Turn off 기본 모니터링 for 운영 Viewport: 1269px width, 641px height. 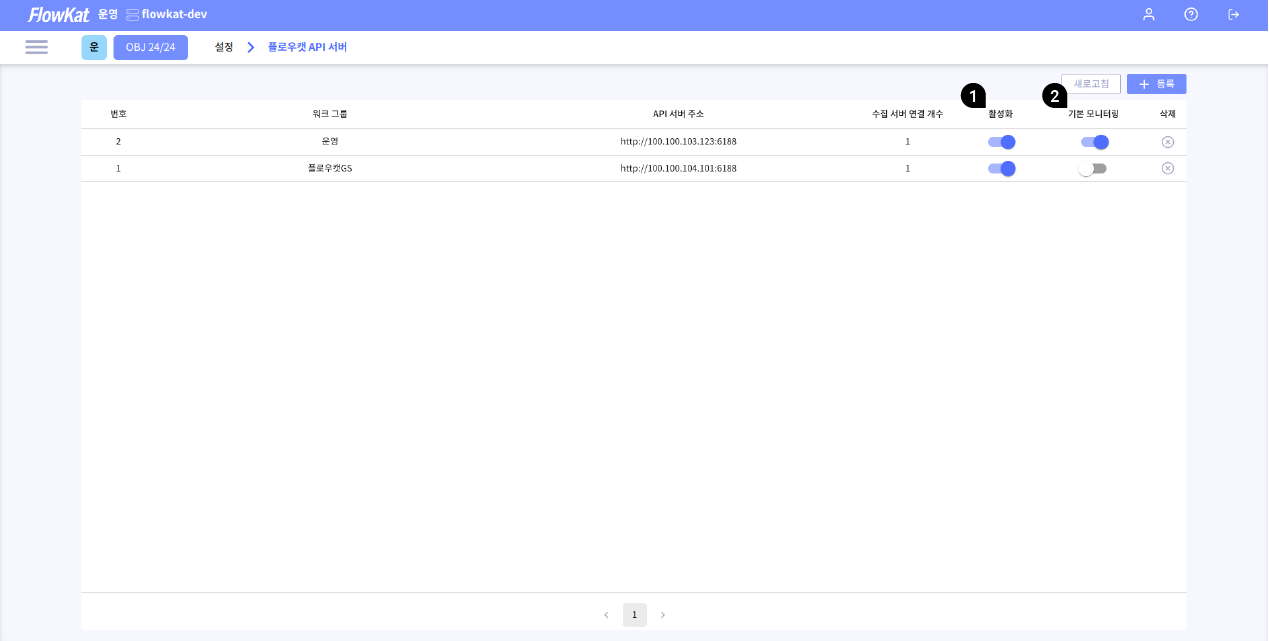click(1094, 142)
